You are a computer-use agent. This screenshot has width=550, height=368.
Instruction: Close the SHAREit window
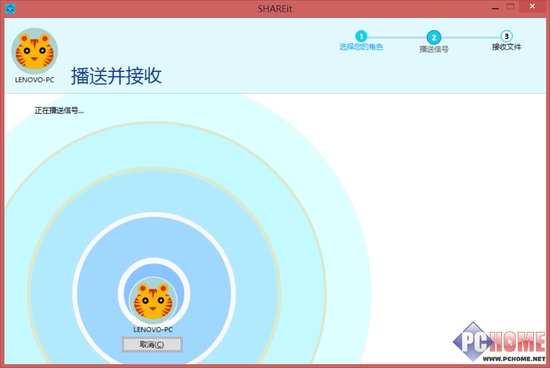coord(532,6)
